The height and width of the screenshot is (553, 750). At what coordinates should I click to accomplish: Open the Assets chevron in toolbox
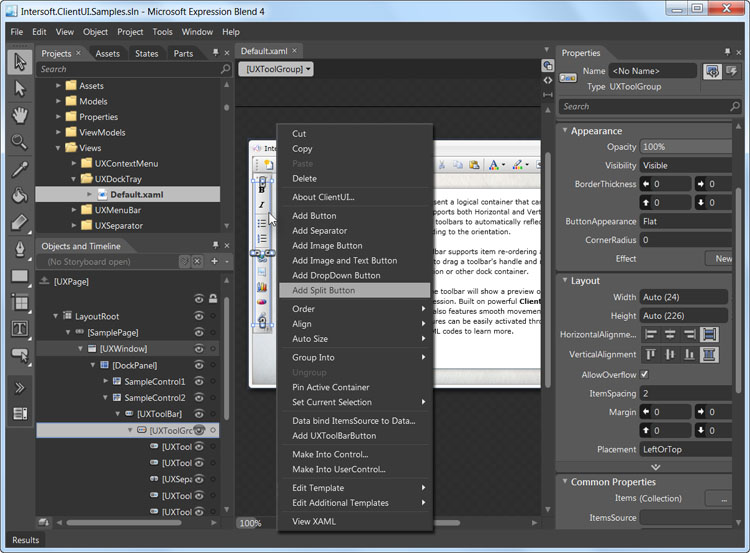coord(20,387)
